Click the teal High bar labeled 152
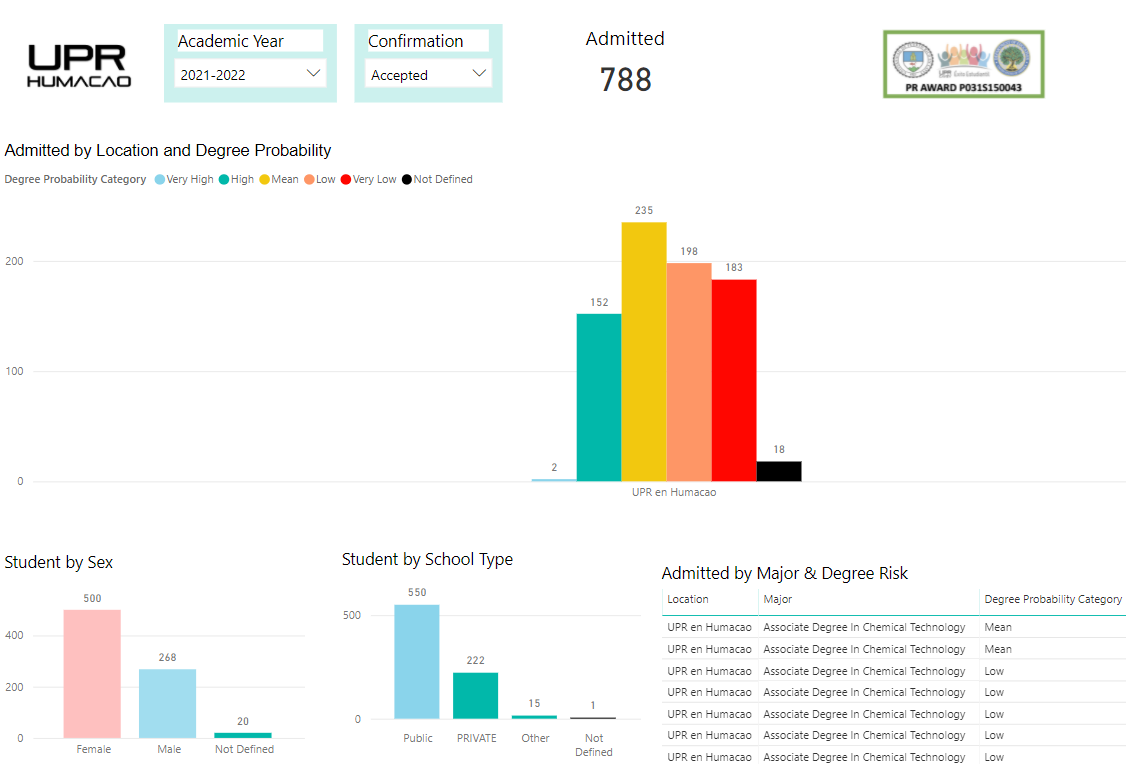The image size is (1126, 767). (598, 397)
